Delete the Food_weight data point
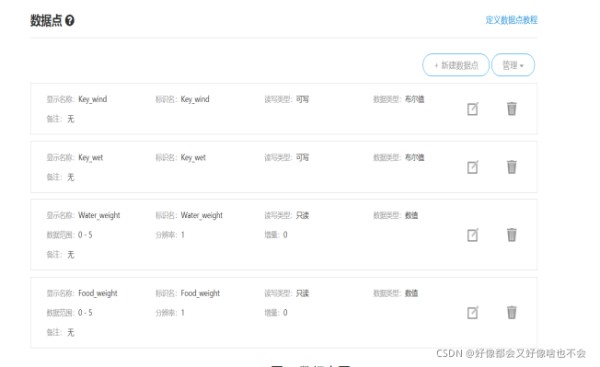The width and height of the screenshot is (600, 367). 512,312
